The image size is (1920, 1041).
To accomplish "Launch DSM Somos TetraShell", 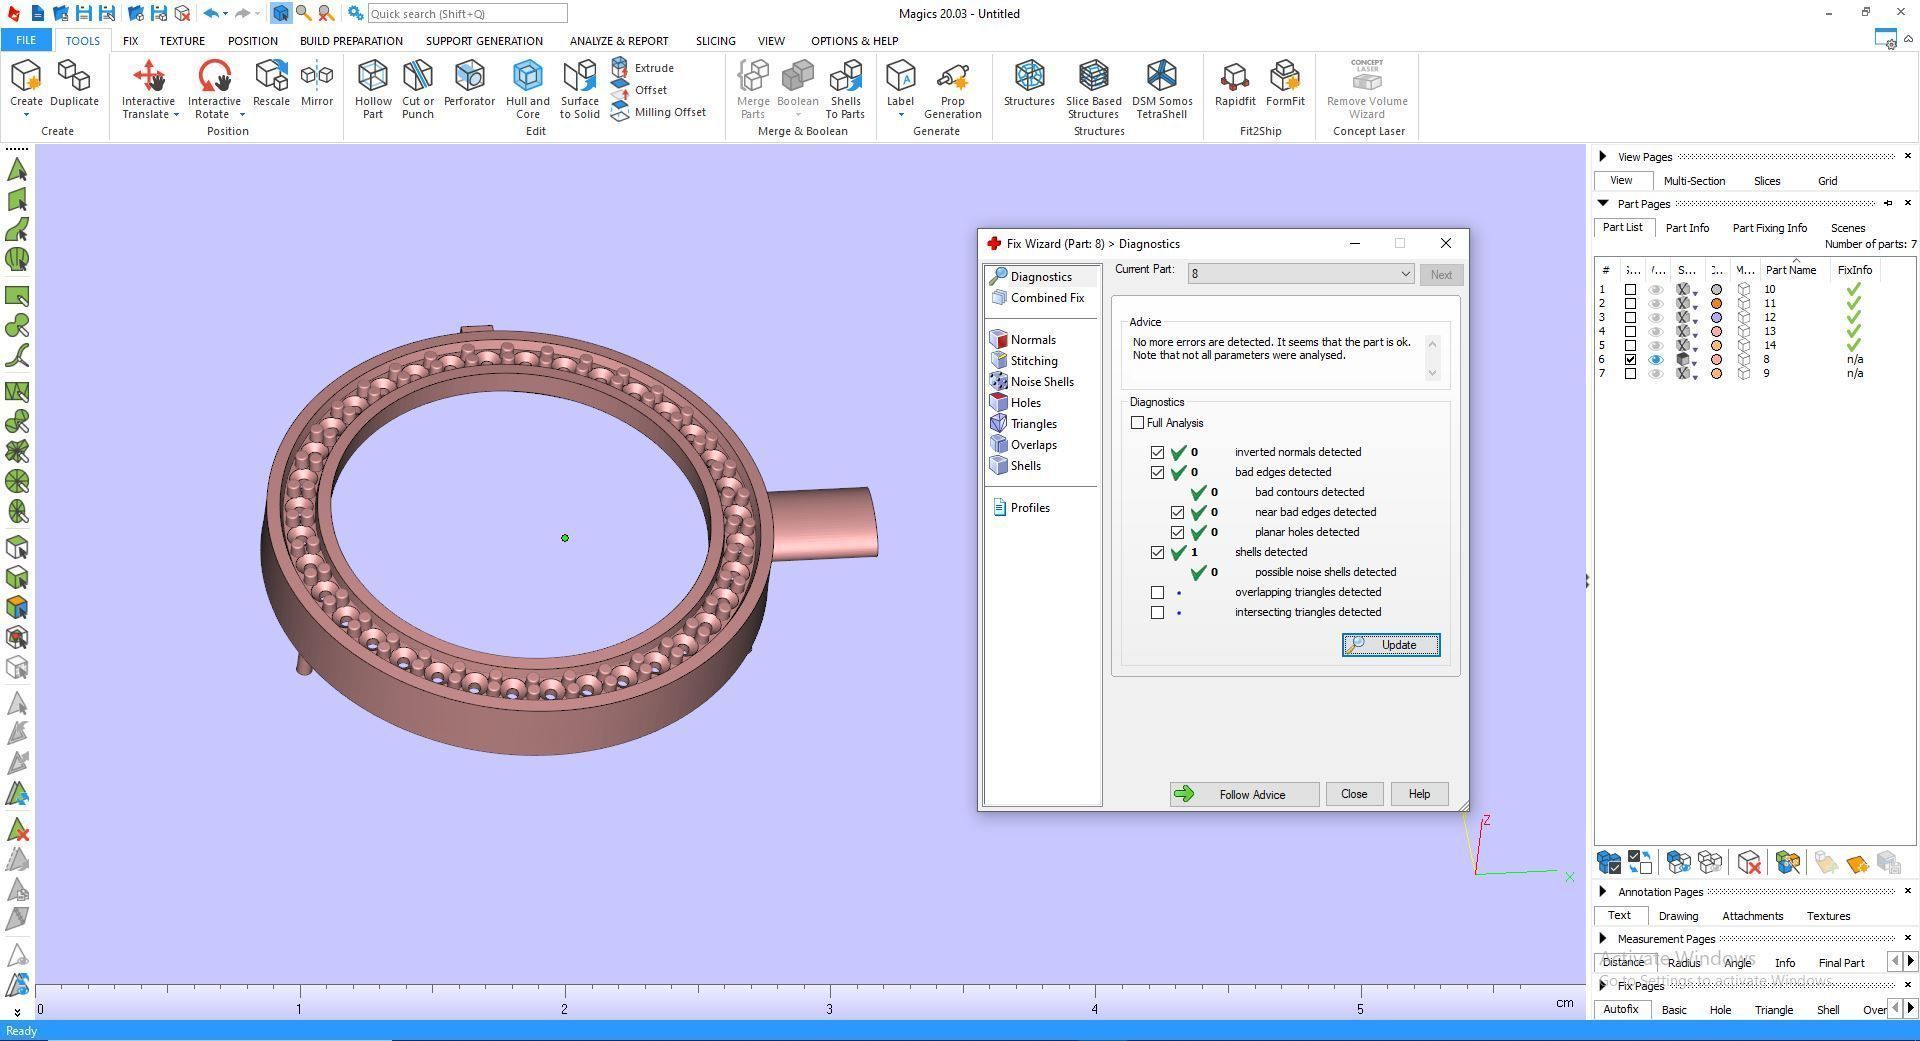I will pyautogui.click(x=1162, y=88).
